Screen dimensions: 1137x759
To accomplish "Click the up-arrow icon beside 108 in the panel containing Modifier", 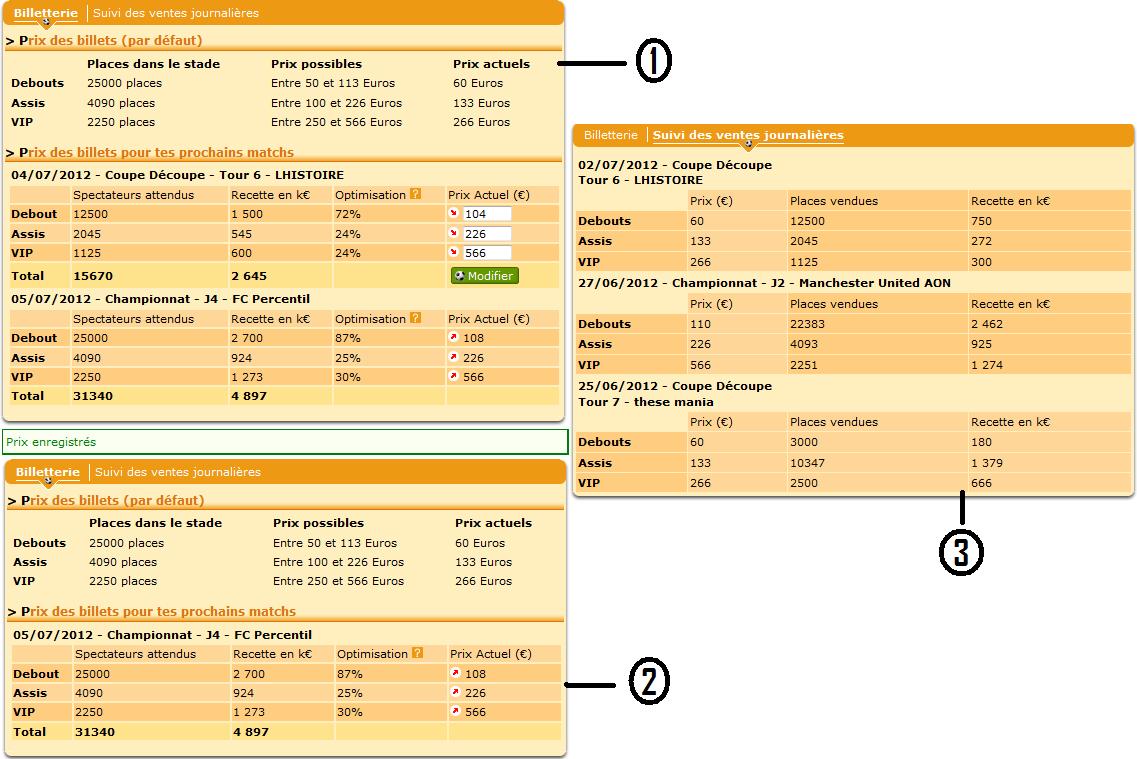I will (x=454, y=337).
